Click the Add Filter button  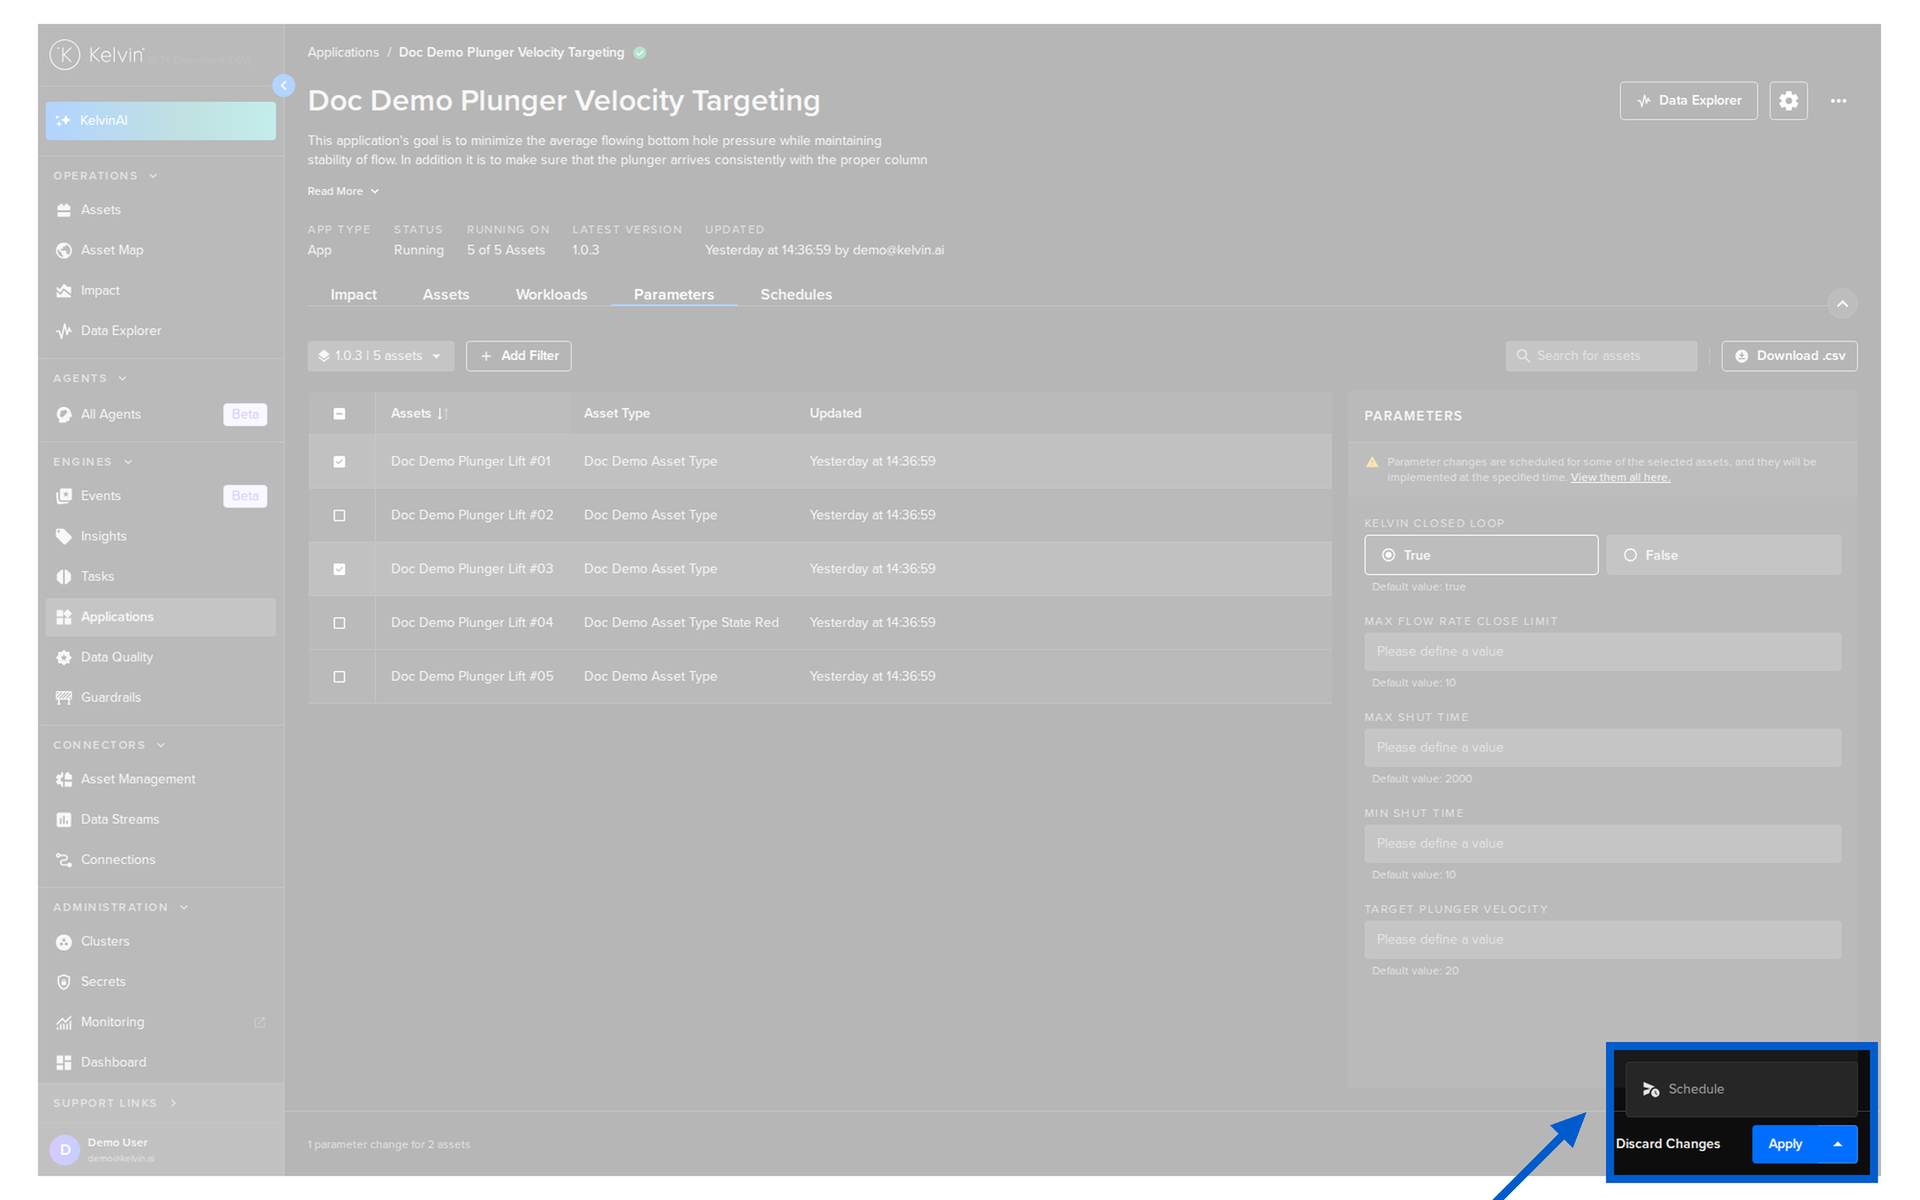[518, 356]
